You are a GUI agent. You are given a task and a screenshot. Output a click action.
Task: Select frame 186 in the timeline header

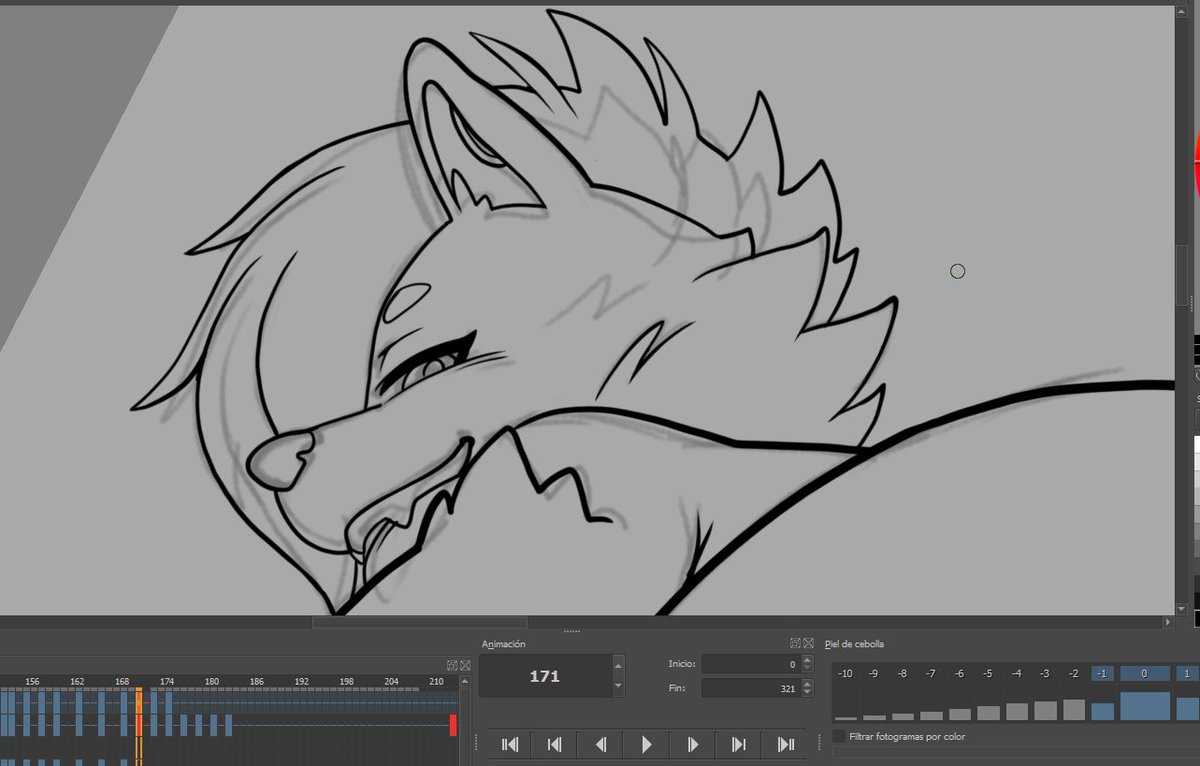257,681
